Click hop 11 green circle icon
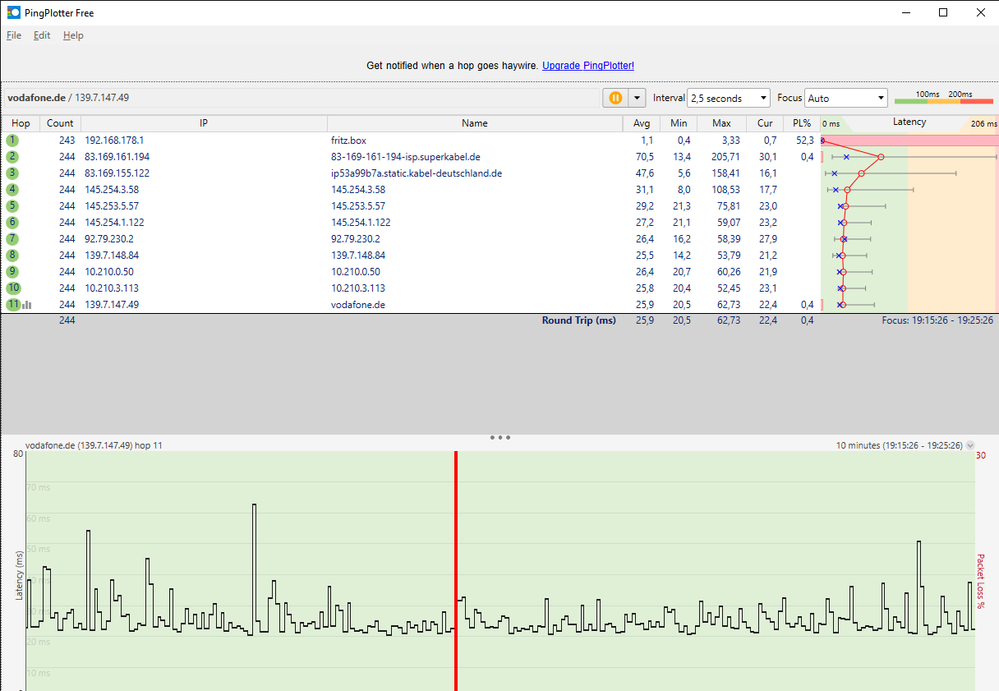This screenshot has width=999, height=691. pos(13,304)
